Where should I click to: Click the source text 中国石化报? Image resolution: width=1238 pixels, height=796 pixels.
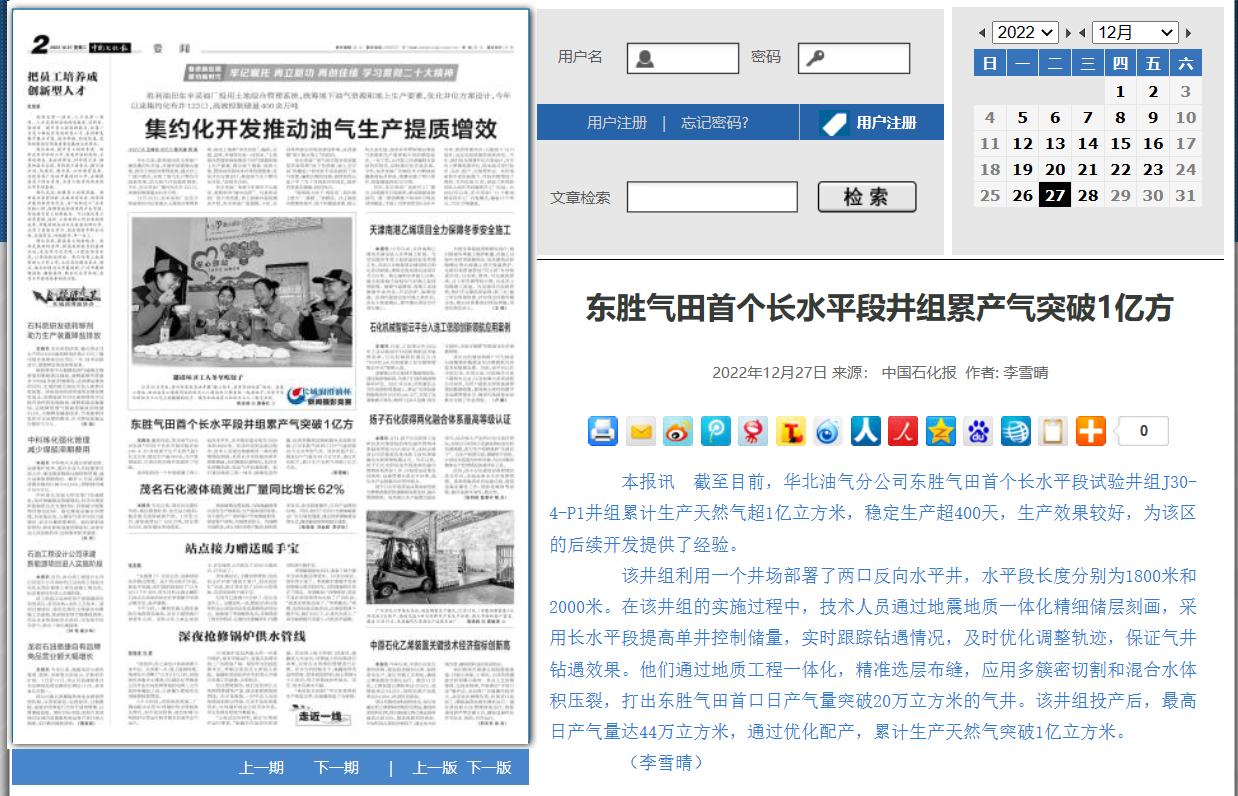tap(919, 373)
